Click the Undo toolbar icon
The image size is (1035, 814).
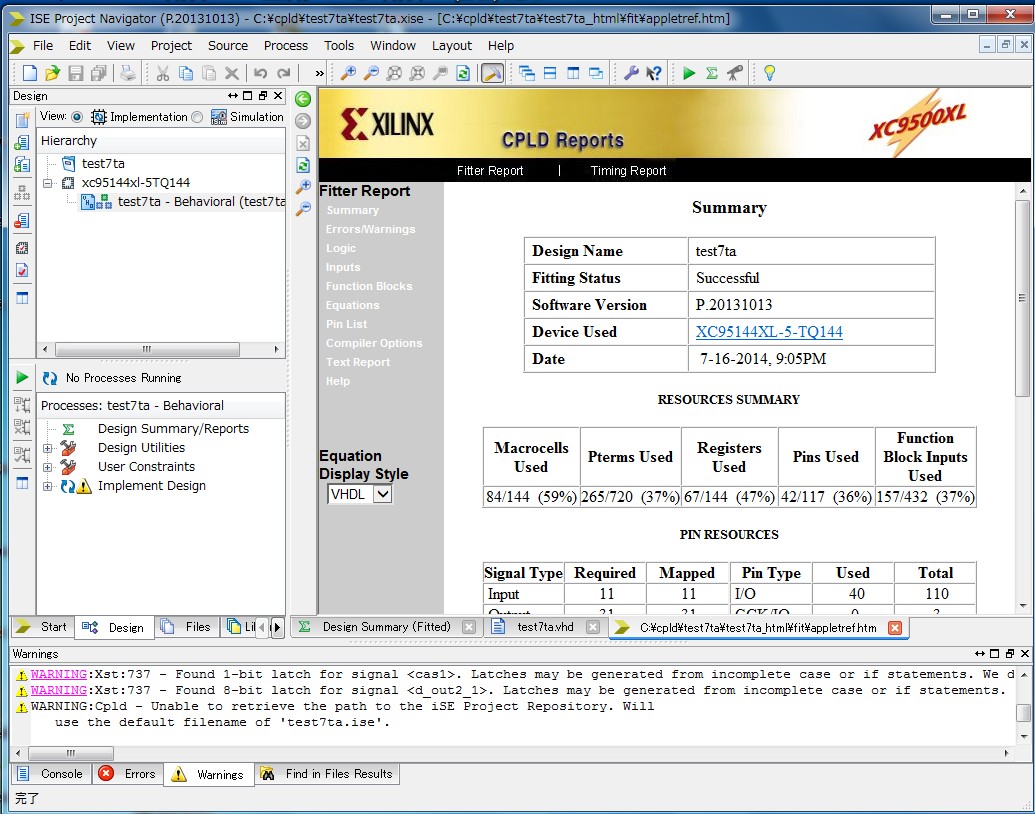(260, 73)
